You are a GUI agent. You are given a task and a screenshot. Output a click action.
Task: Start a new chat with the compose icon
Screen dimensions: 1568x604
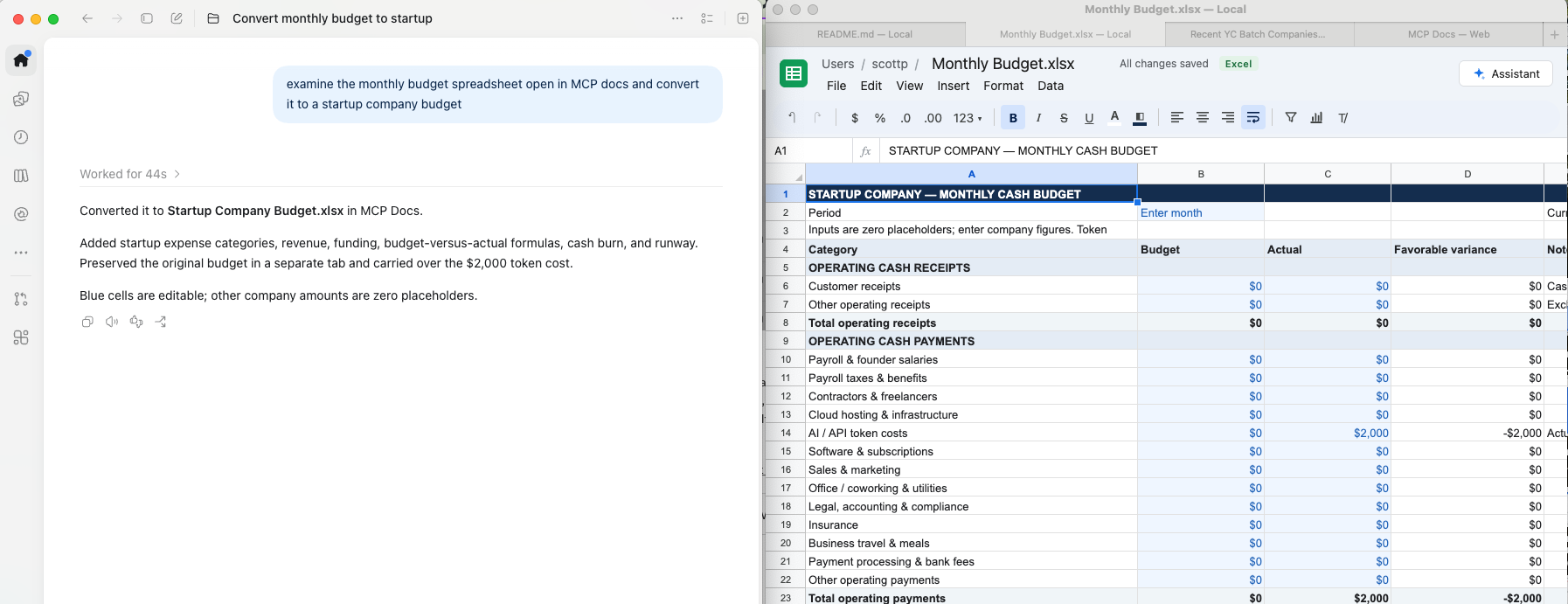coord(177,19)
